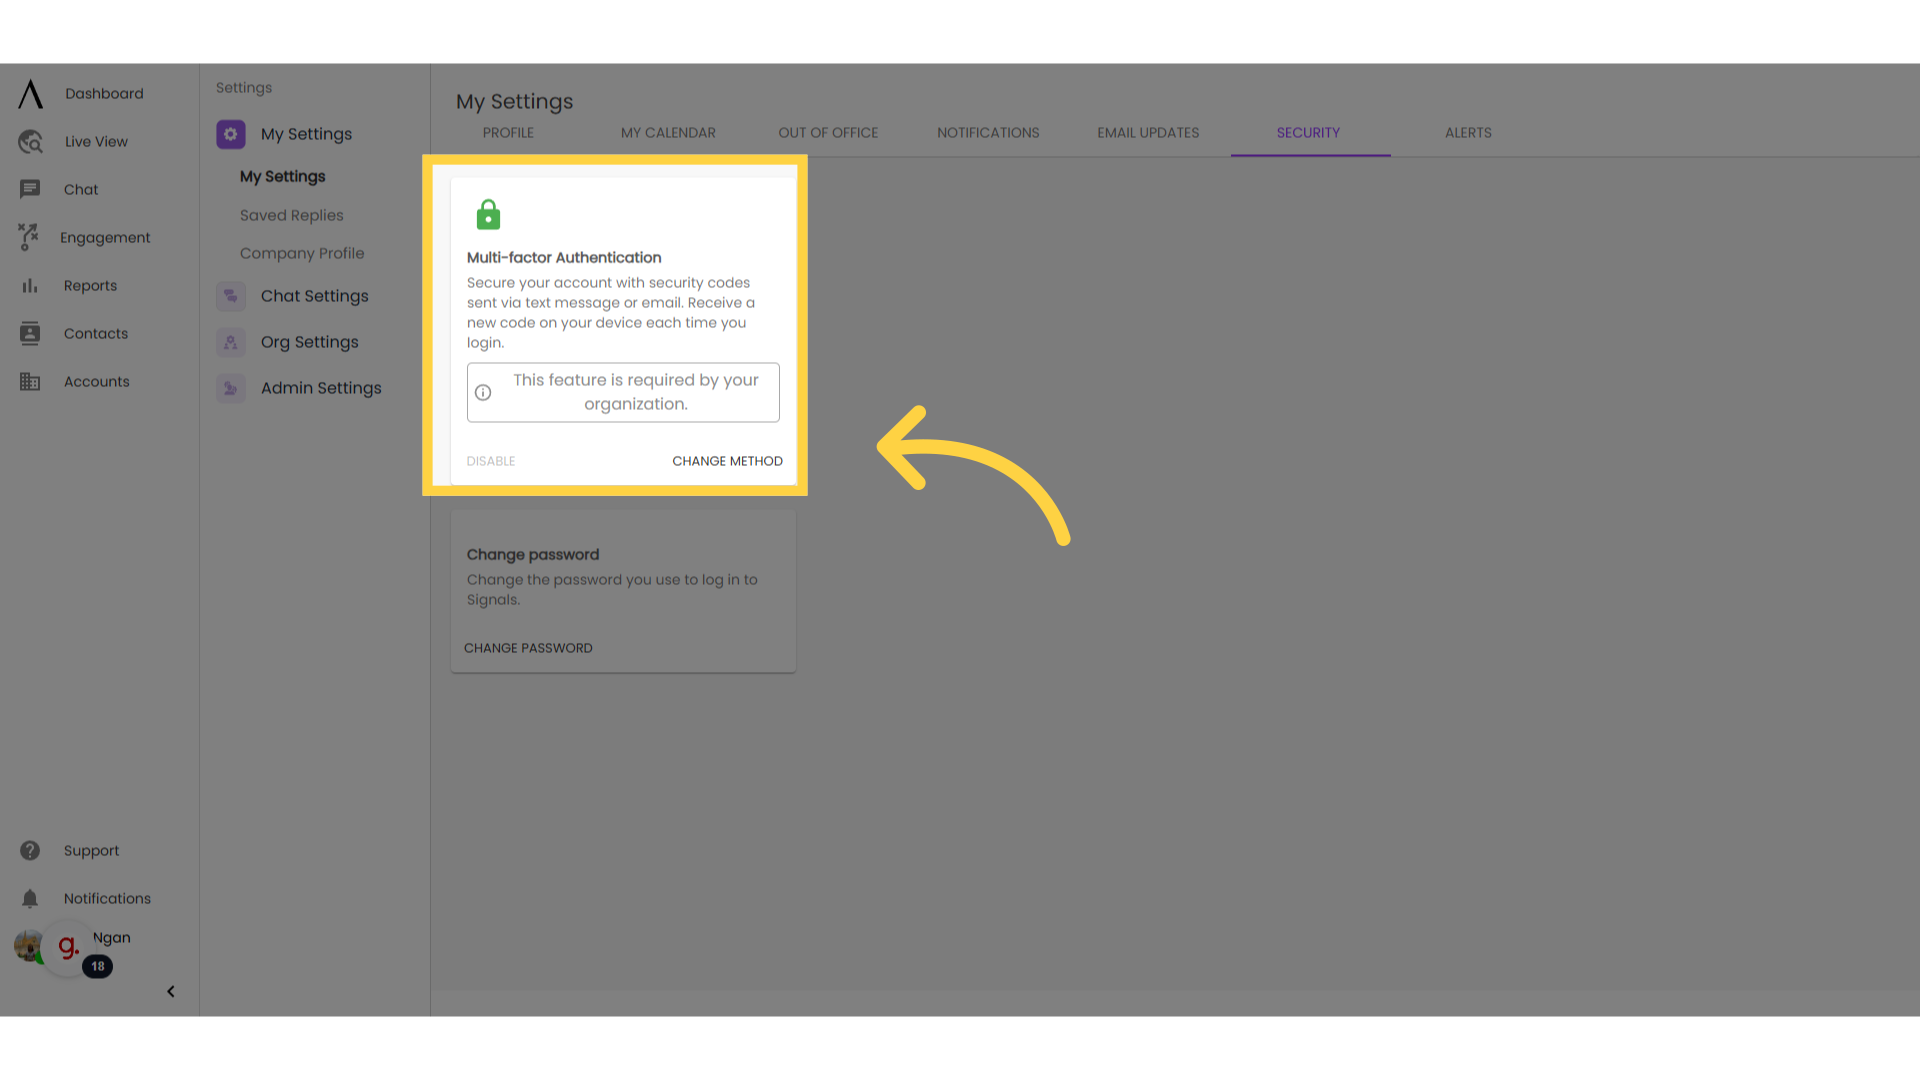Click CHANGE METHOD button
1920x1080 pixels.
click(x=728, y=460)
